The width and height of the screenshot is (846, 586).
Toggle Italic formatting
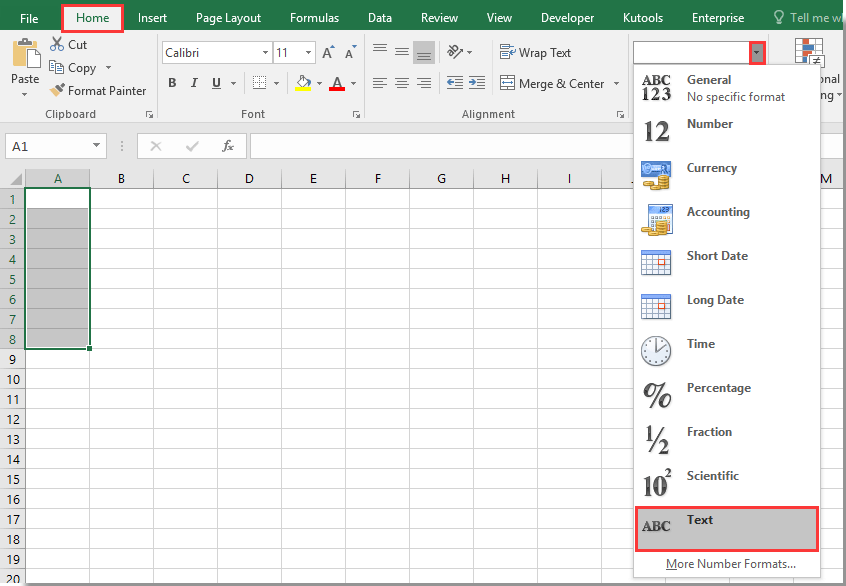[194, 84]
